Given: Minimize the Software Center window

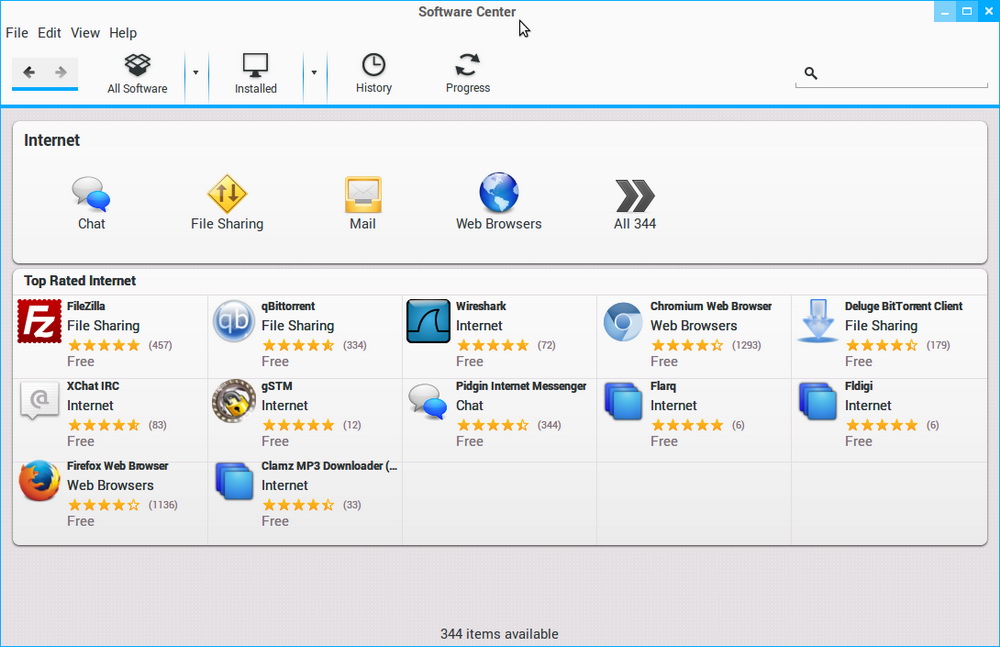Looking at the screenshot, I should point(945,11).
